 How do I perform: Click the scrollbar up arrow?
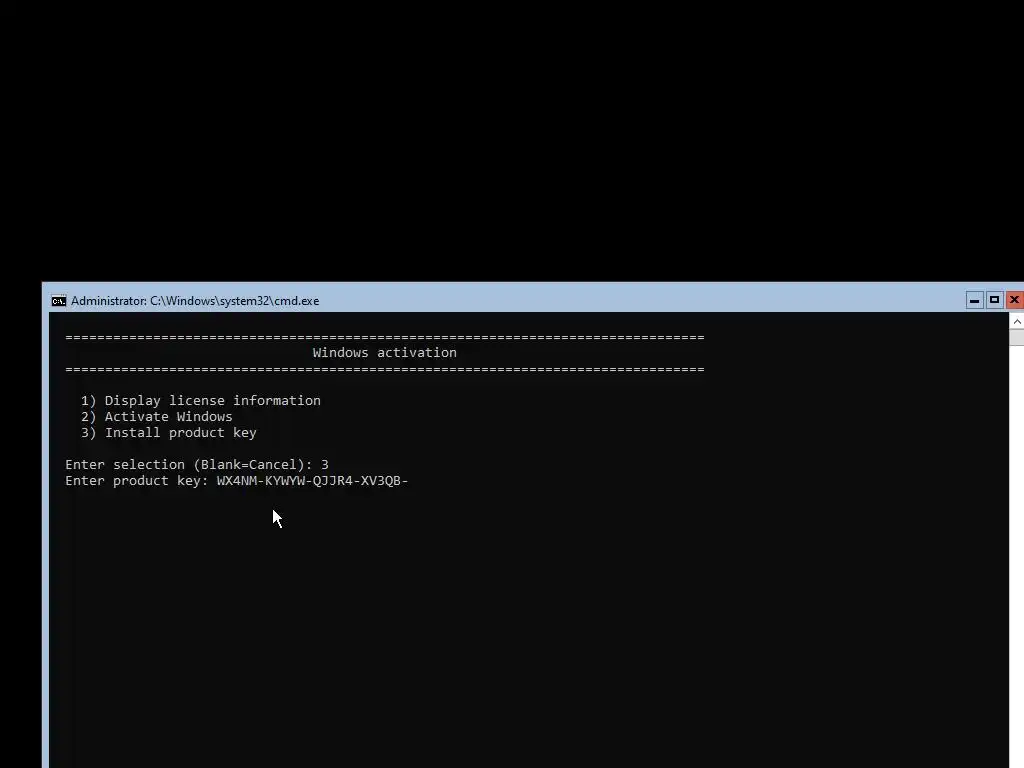1017,321
